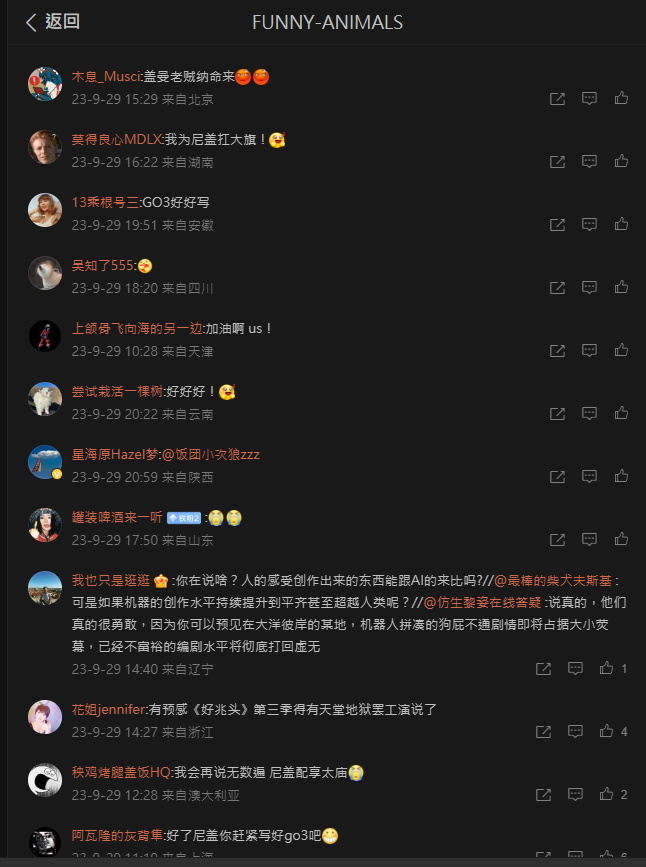Reply to 罐装啤酒来一听's comment

click(x=589, y=540)
